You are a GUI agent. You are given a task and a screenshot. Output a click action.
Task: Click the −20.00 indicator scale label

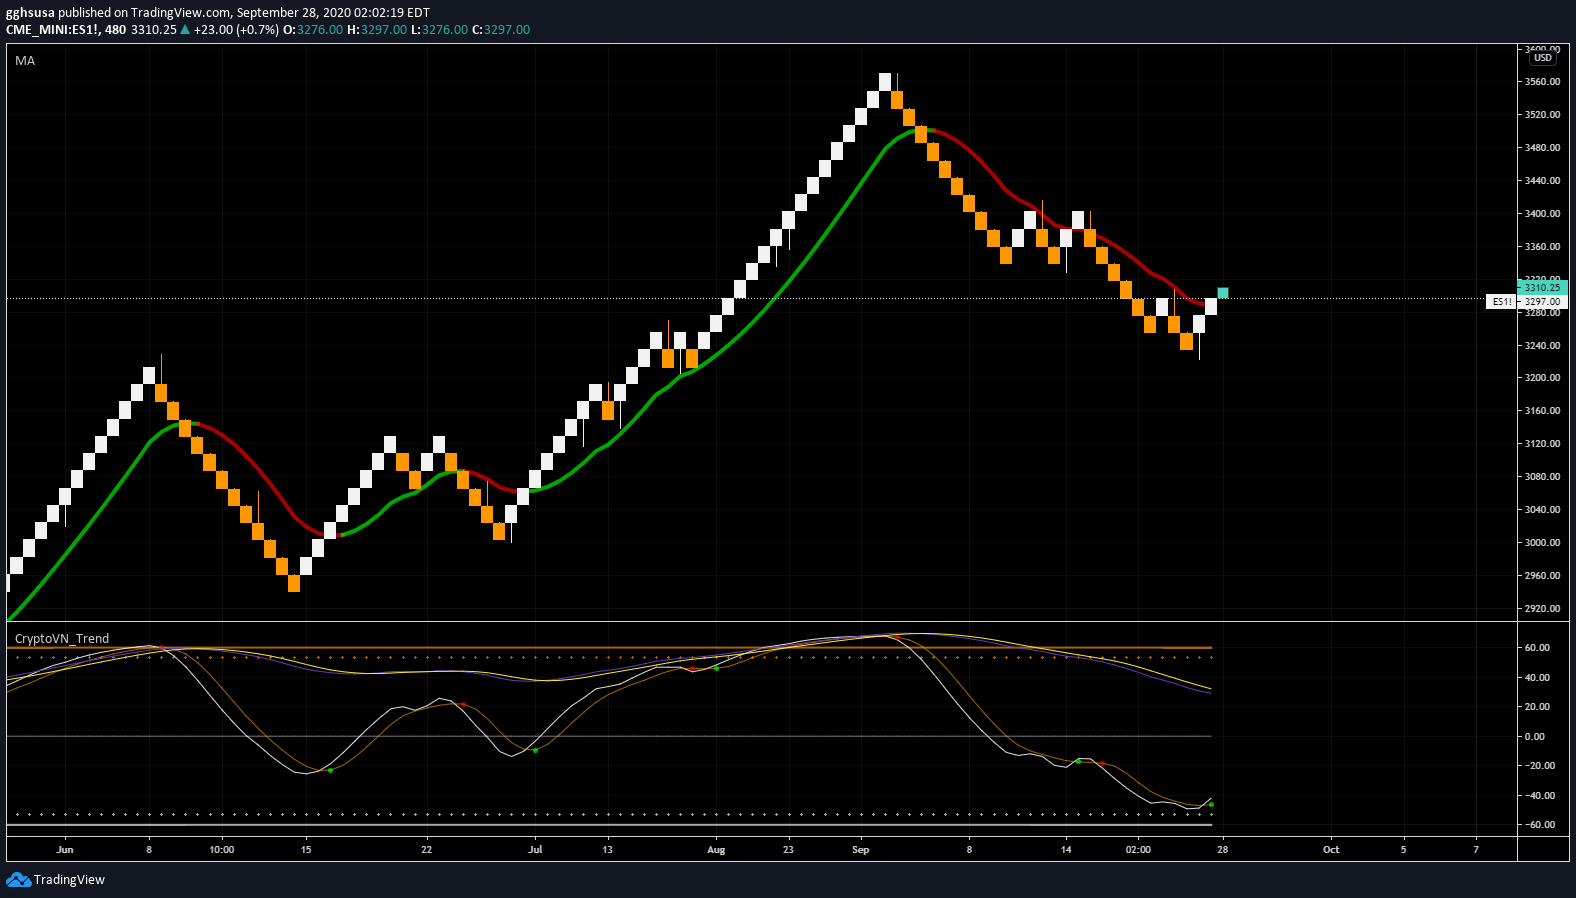click(1540, 766)
